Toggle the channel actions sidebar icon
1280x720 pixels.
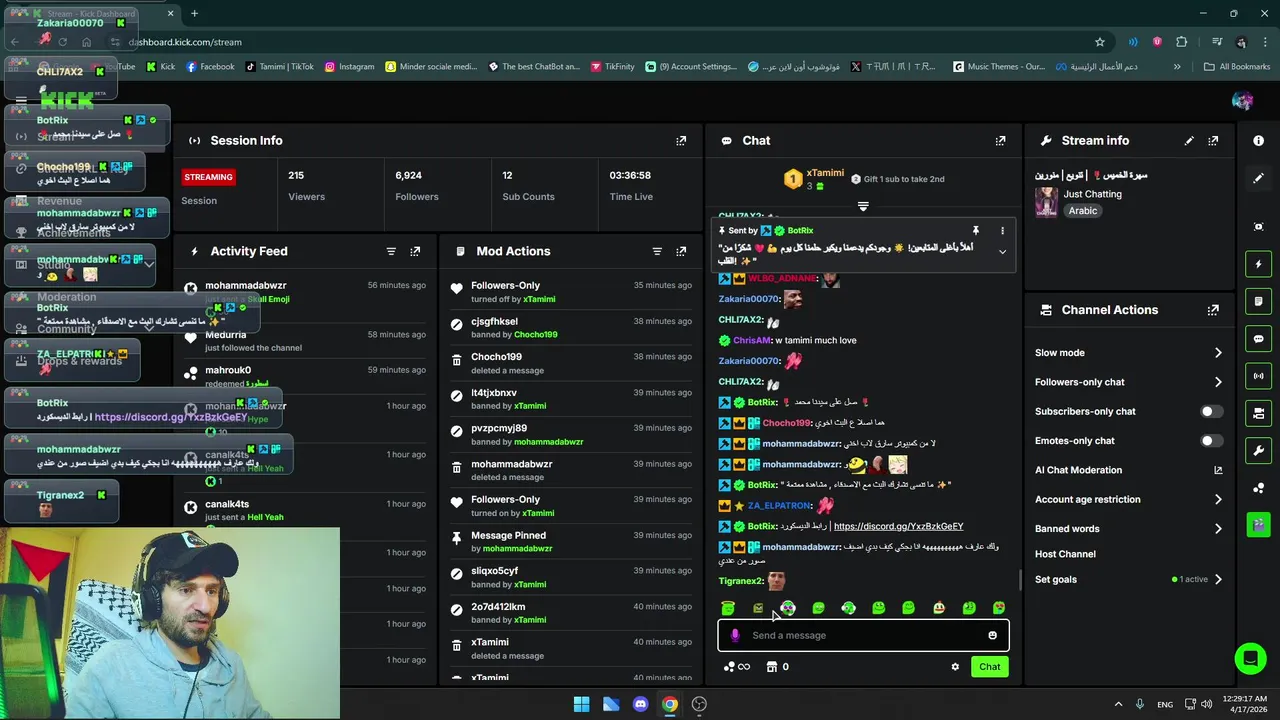tap(1258, 413)
